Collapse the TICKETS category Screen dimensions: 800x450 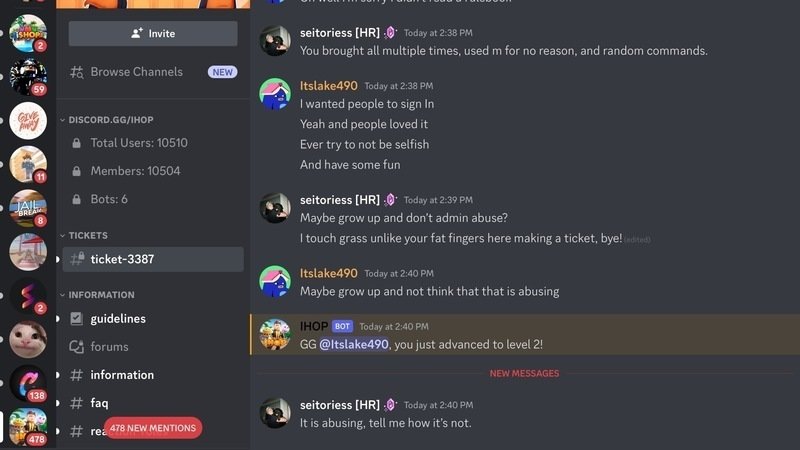pyautogui.click(x=84, y=235)
